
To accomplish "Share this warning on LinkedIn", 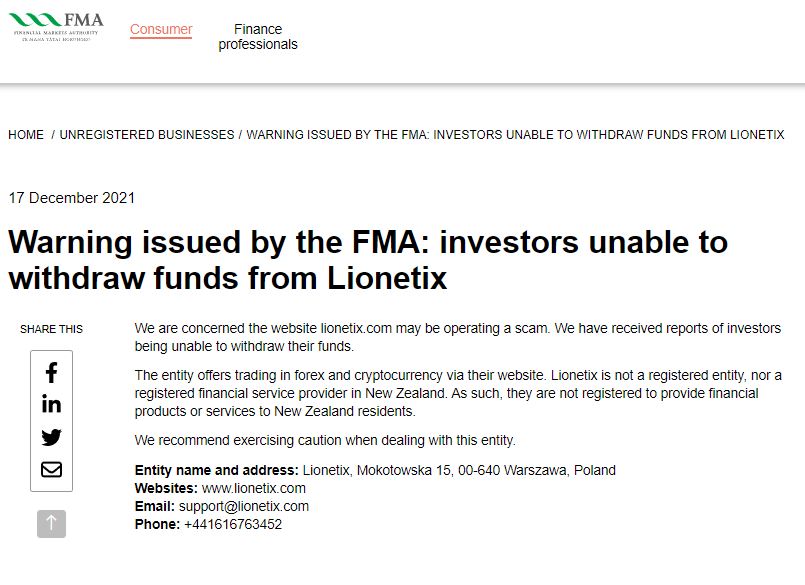I will 51,404.
